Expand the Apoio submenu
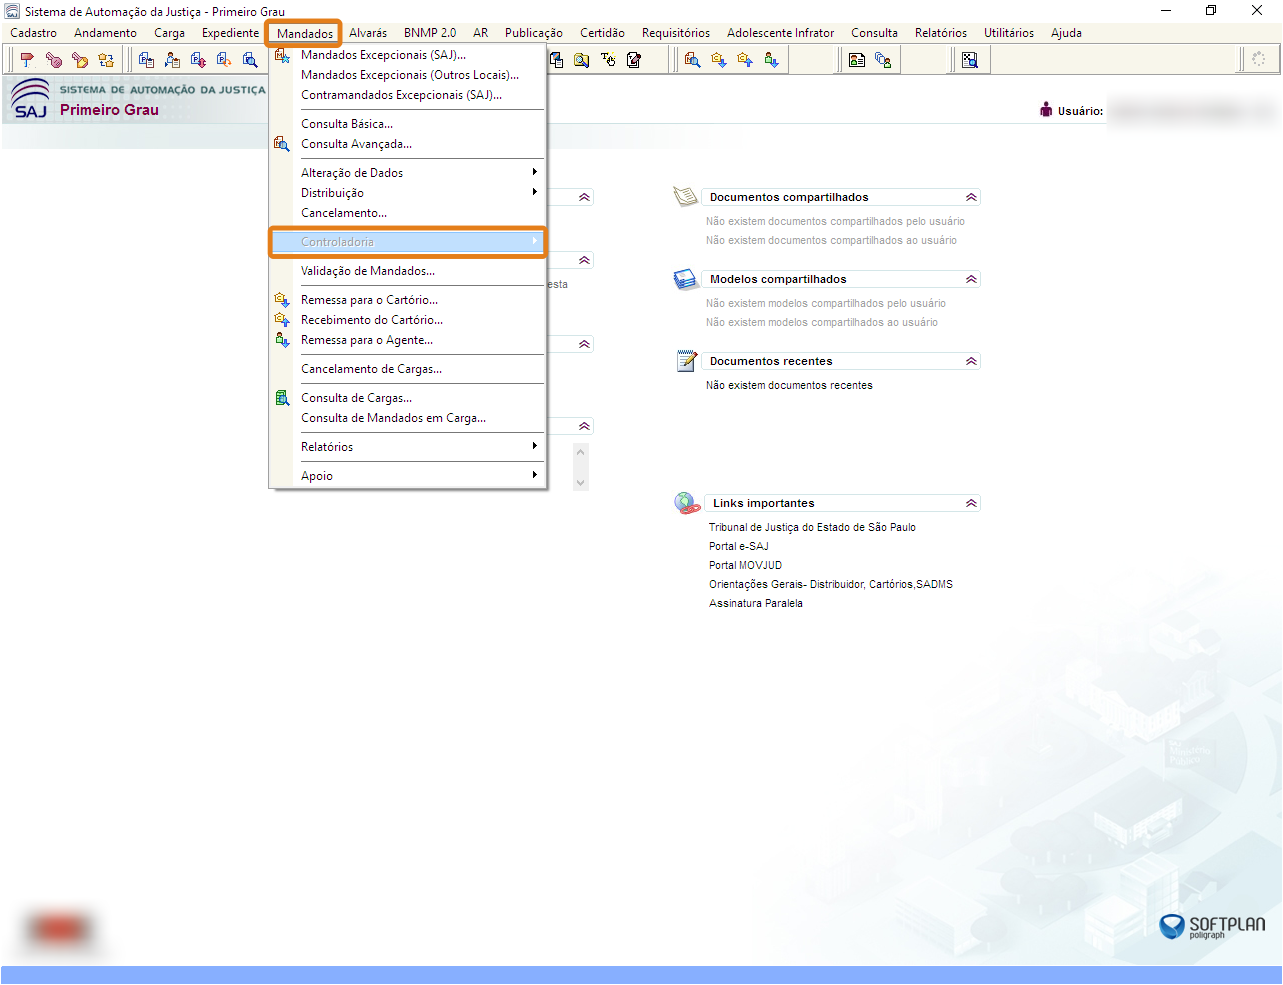1283x985 pixels. [408, 476]
